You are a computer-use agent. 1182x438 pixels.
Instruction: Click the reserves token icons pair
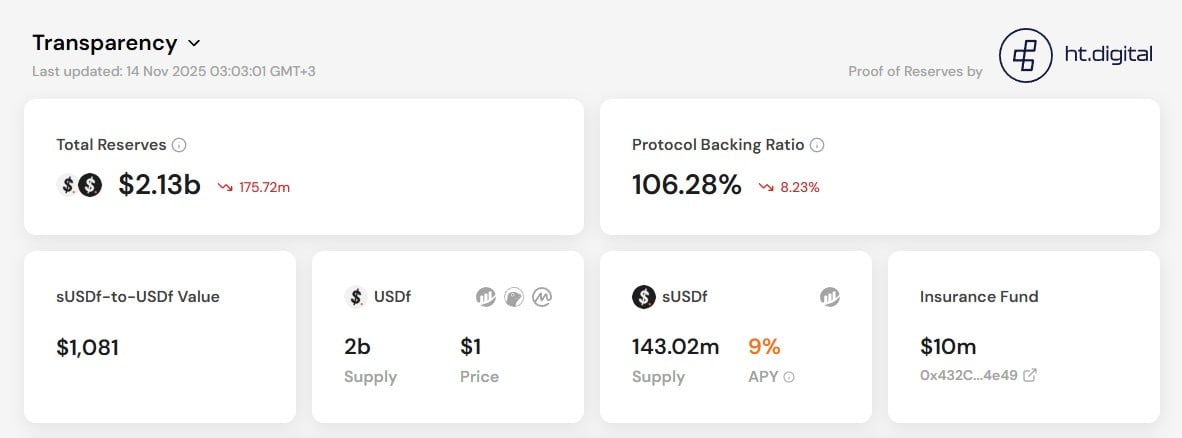(82, 185)
